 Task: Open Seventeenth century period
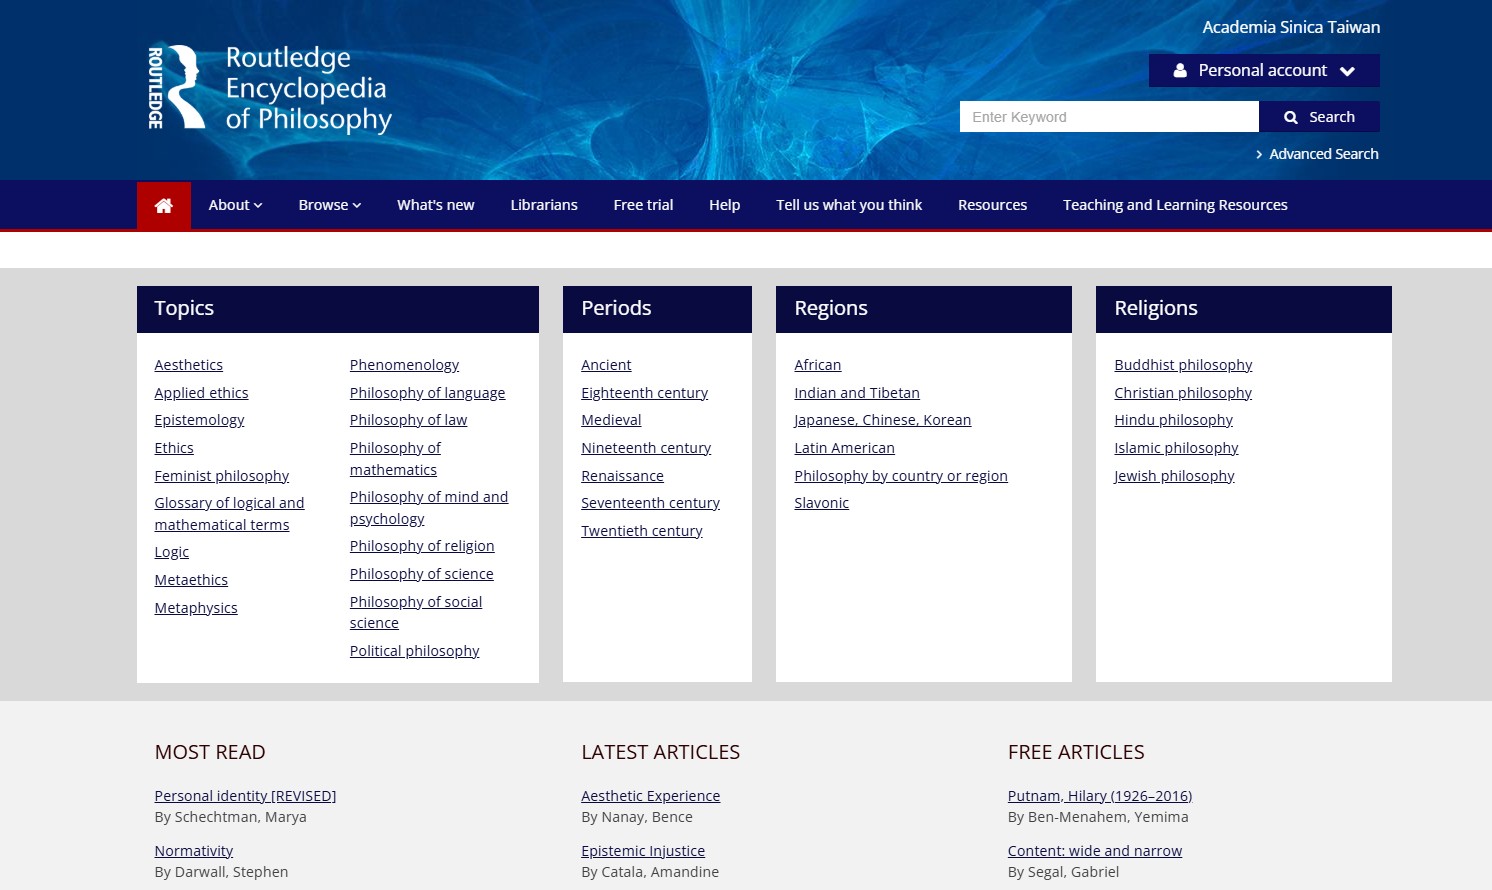click(650, 503)
